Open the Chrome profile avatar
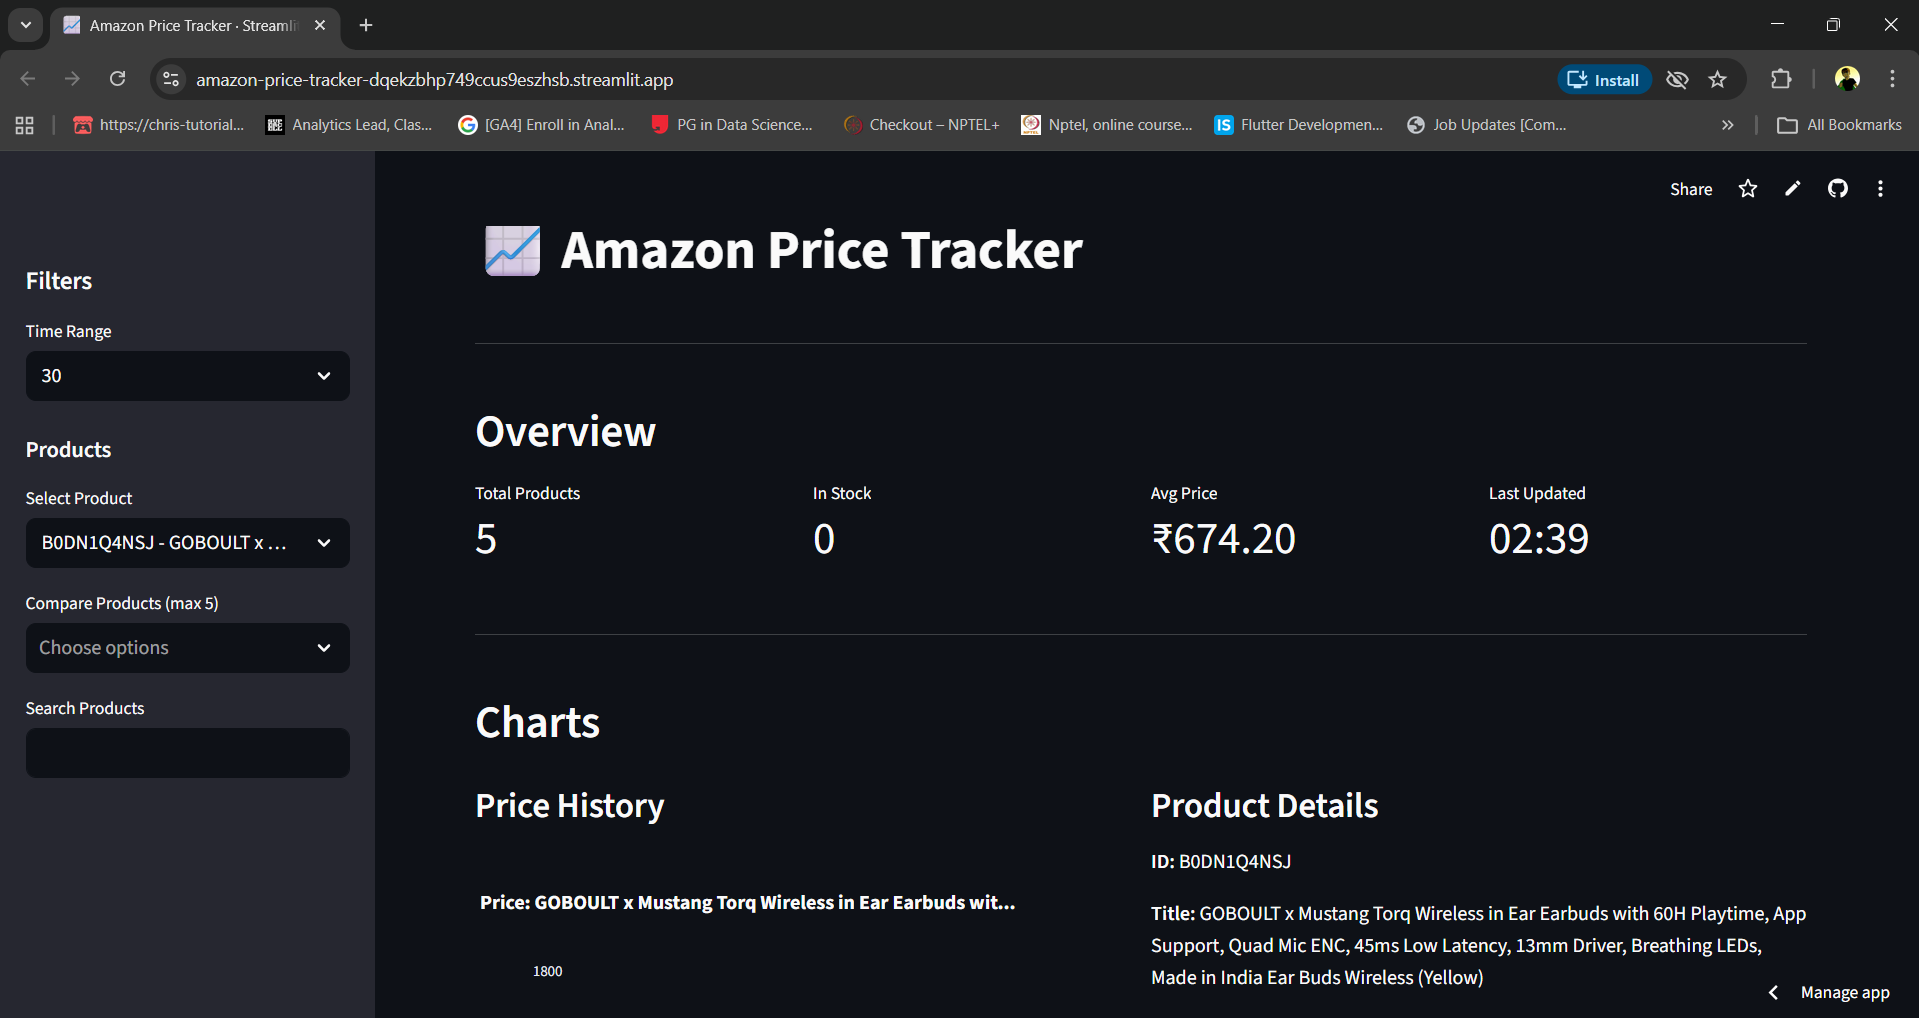Image resolution: width=1919 pixels, height=1018 pixels. coord(1846,78)
